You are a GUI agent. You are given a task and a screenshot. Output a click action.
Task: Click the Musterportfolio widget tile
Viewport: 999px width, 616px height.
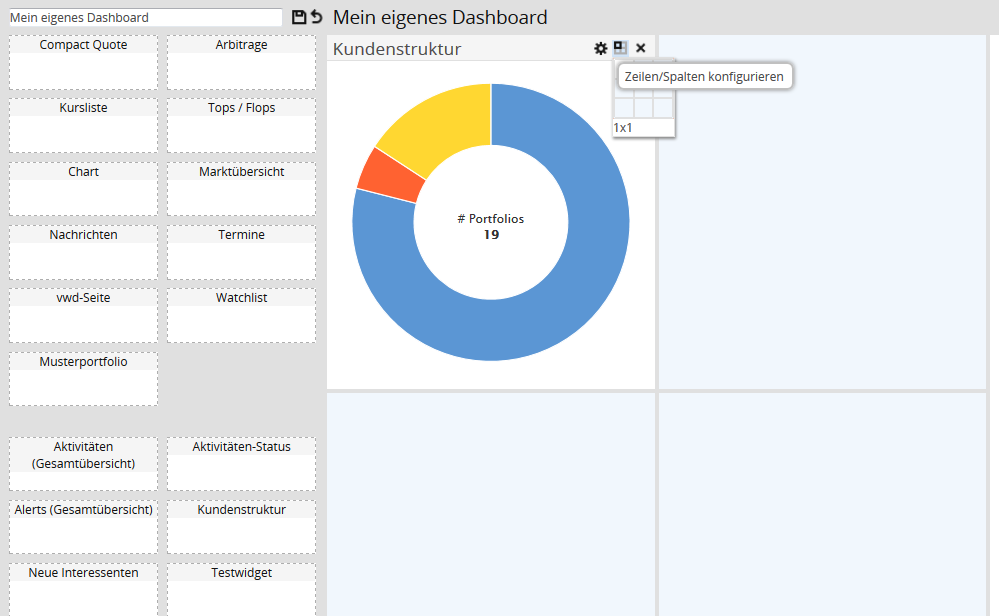[83, 378]
